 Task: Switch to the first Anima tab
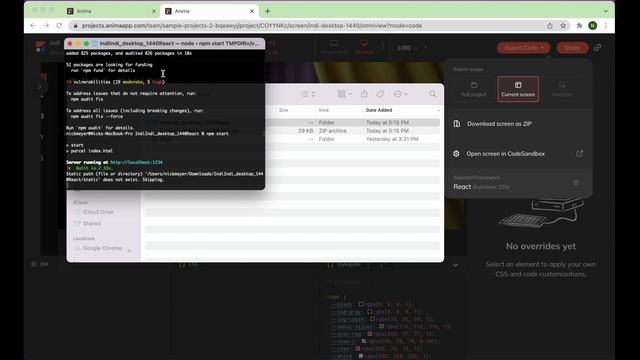[110, 11]
